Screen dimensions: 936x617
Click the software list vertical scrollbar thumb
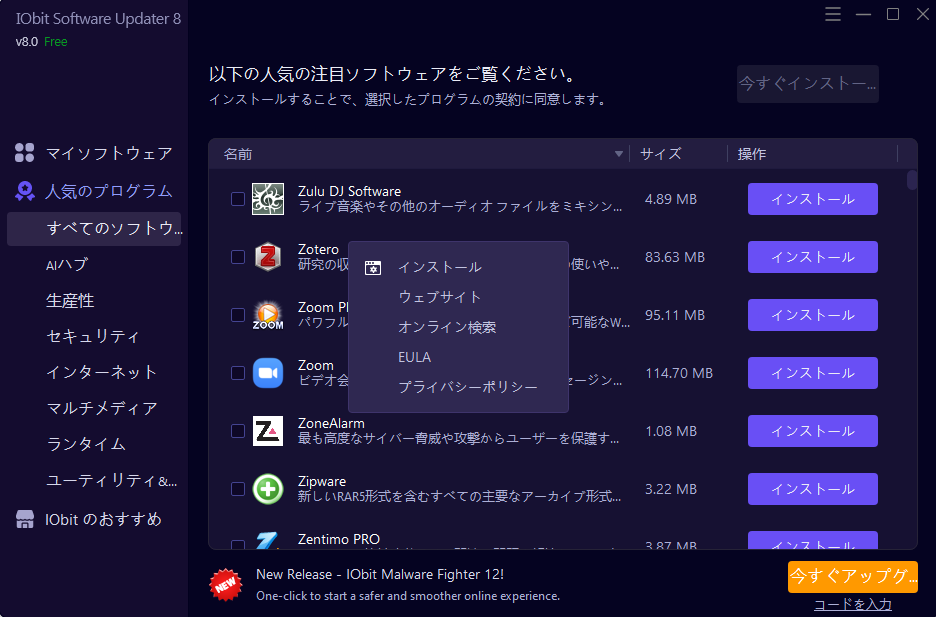(912, 180)
